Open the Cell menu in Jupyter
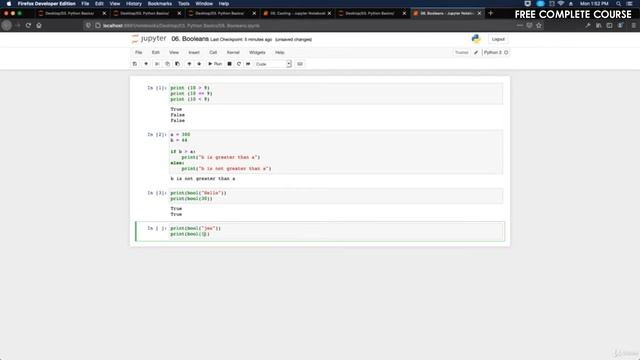 tap(213, 53)
